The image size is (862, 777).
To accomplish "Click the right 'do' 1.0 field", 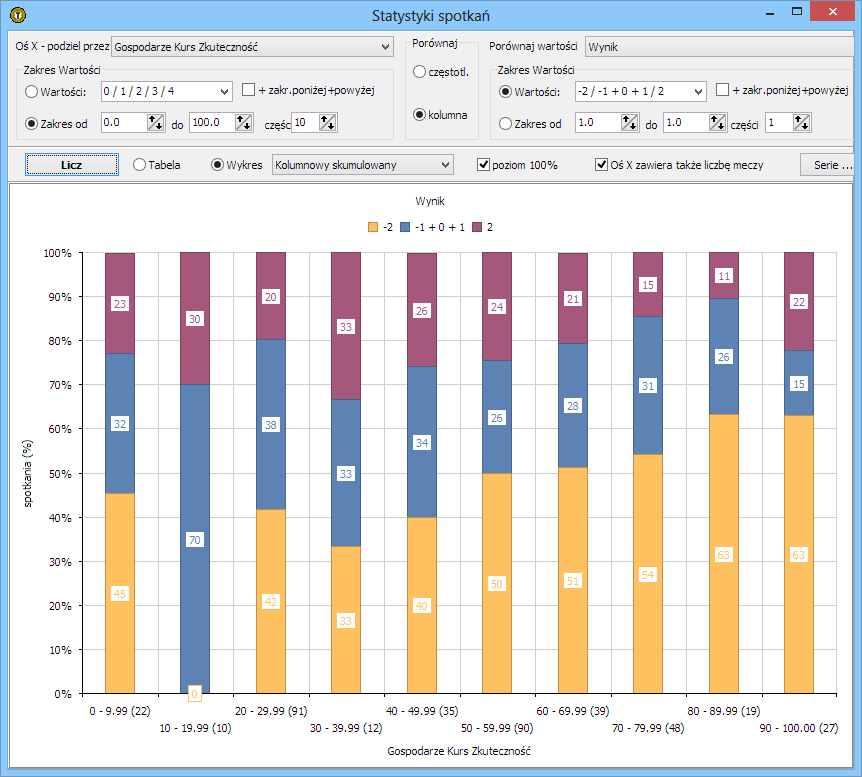I will 687,123.
